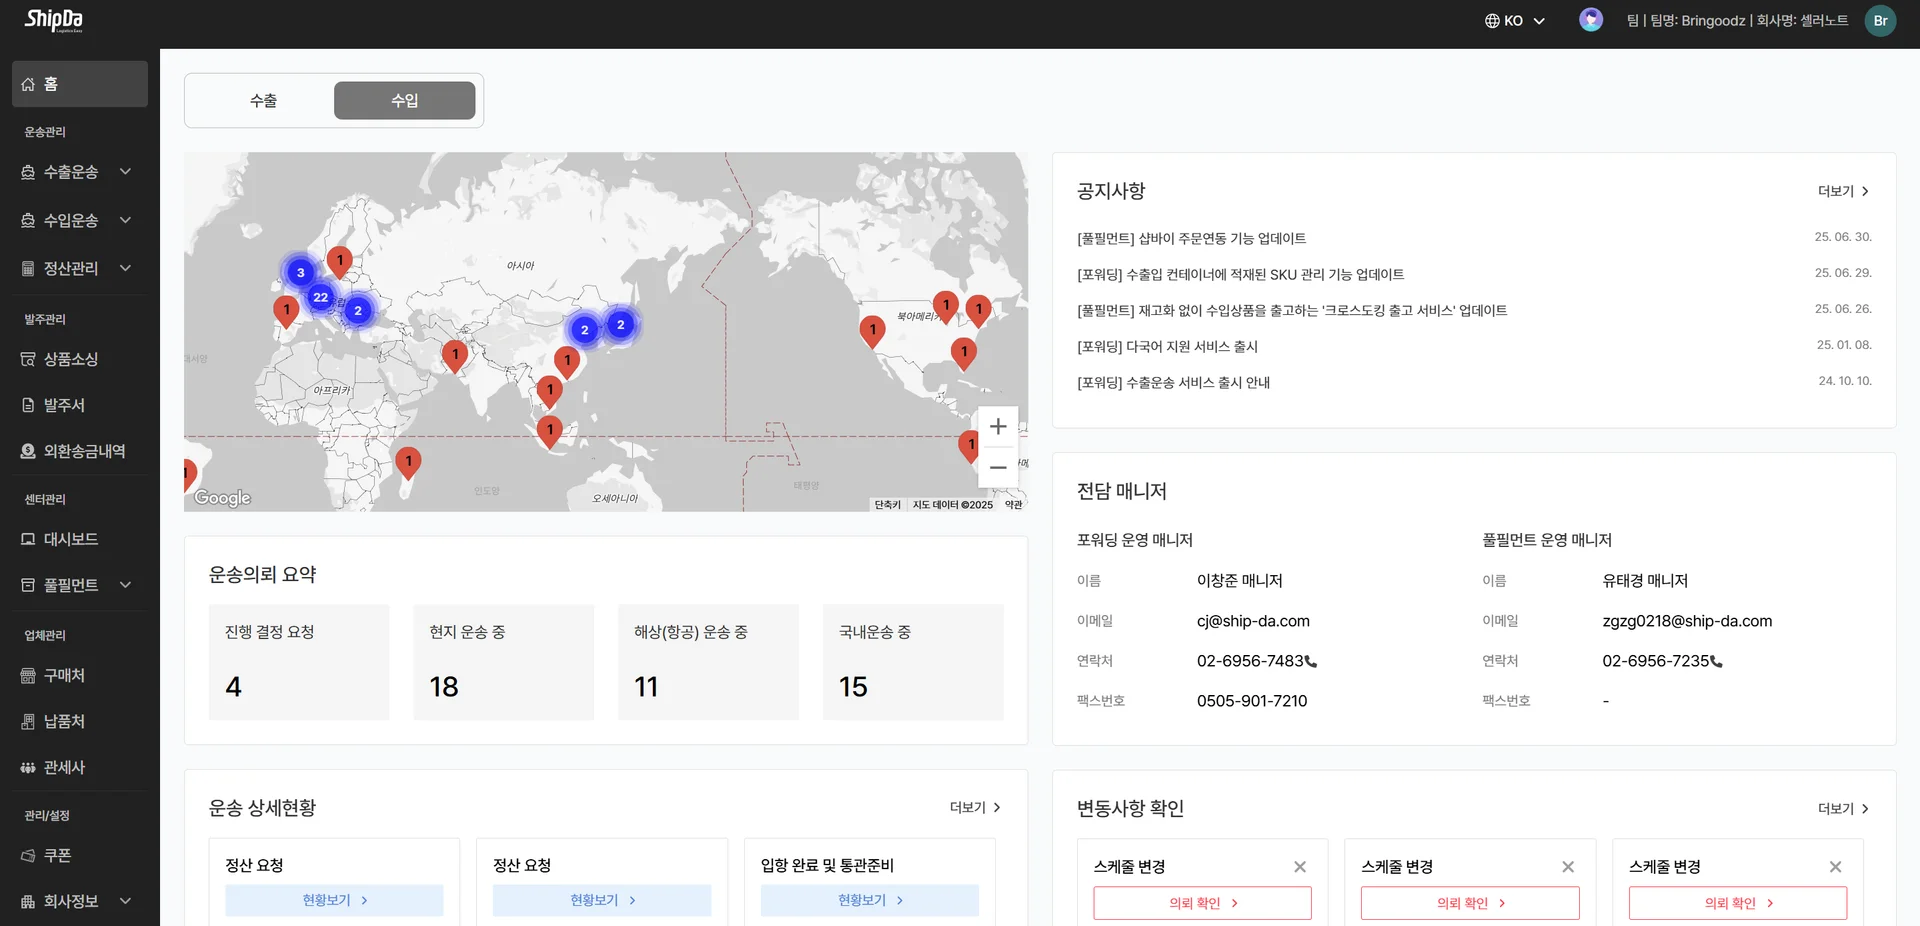Viewport: 1920px width, 926px height.
Task: Open the 발주서 menu item
Action: 64,405
